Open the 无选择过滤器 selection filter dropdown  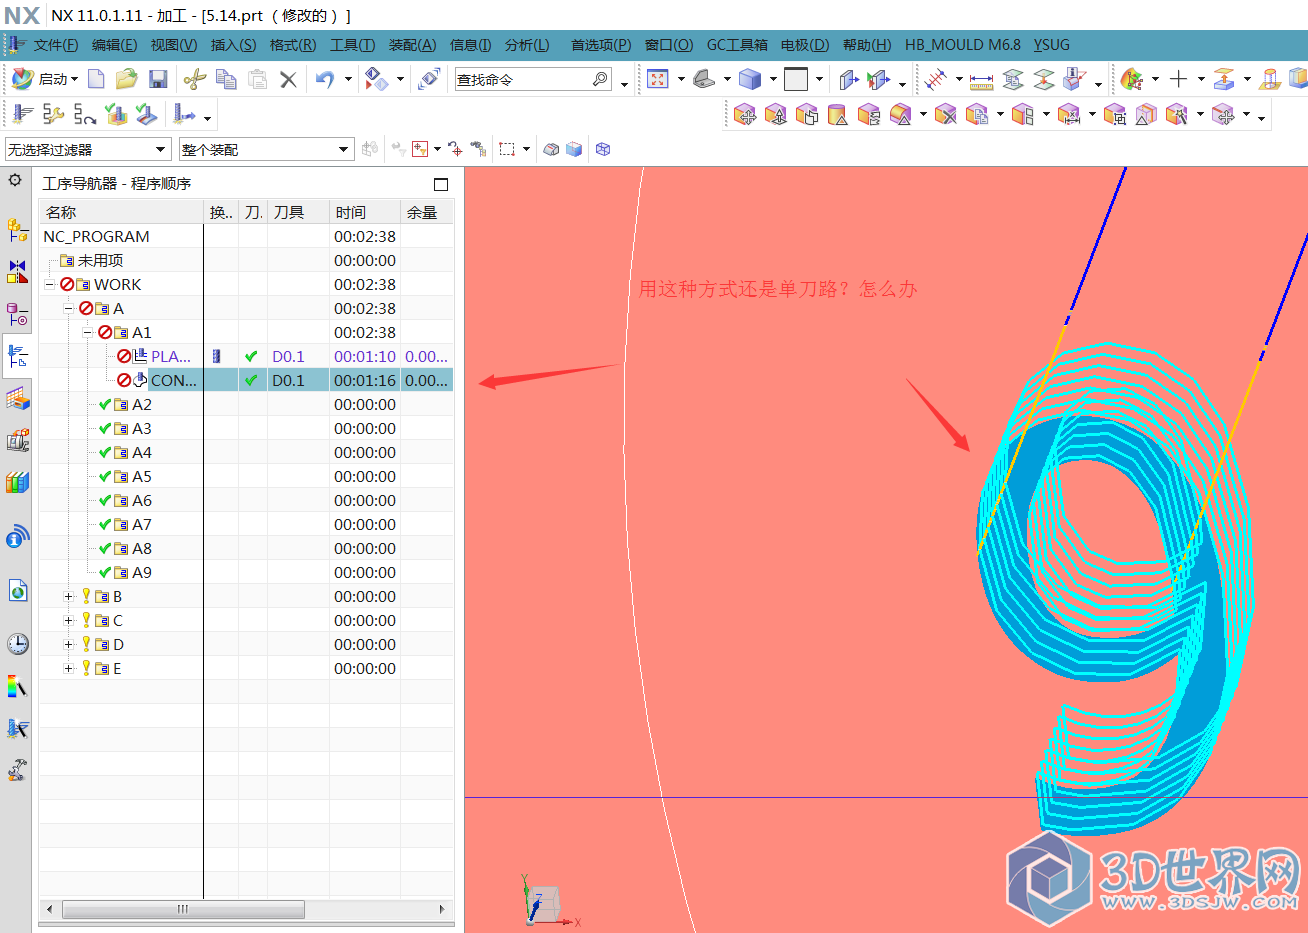tap(88, 149)
